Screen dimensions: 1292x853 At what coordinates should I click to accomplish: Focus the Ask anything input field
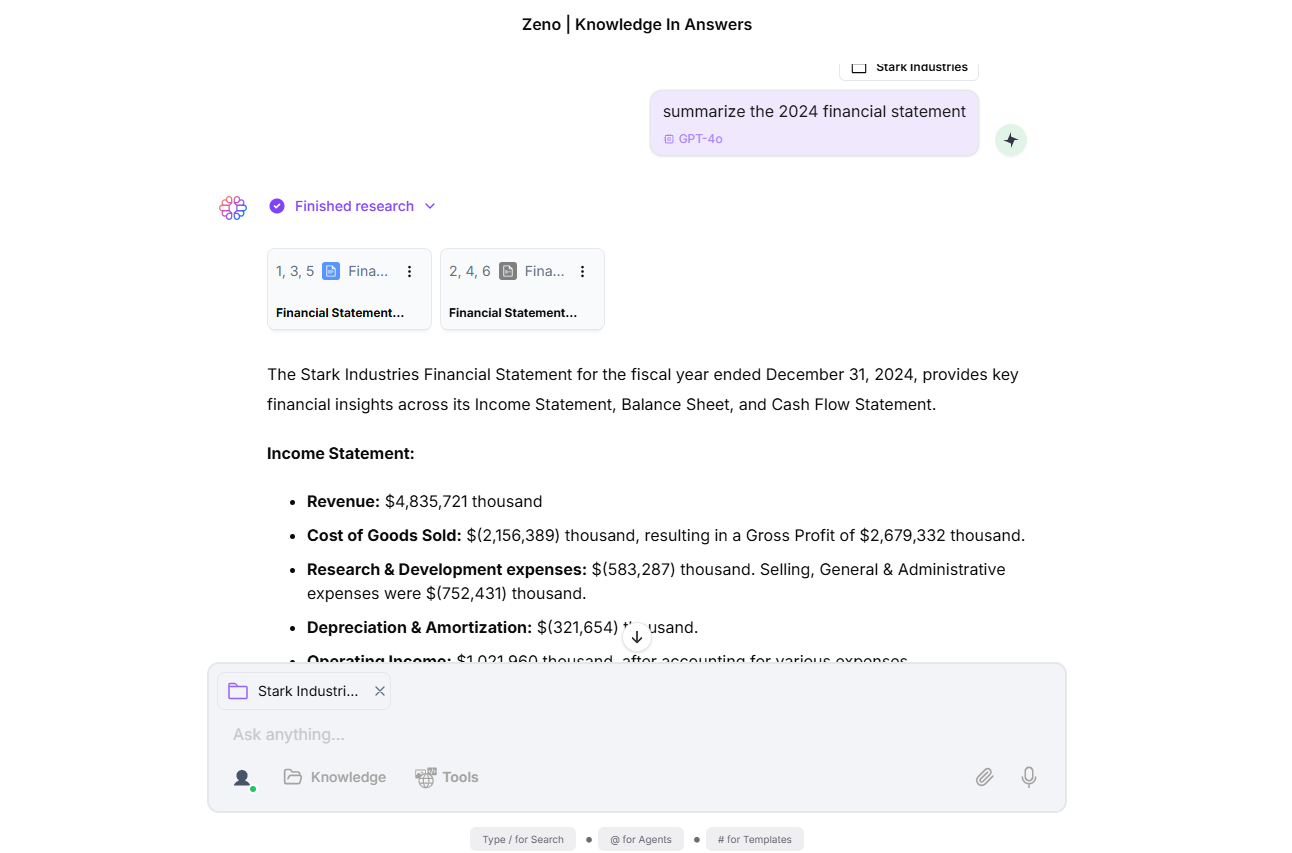tap(636, 734)
